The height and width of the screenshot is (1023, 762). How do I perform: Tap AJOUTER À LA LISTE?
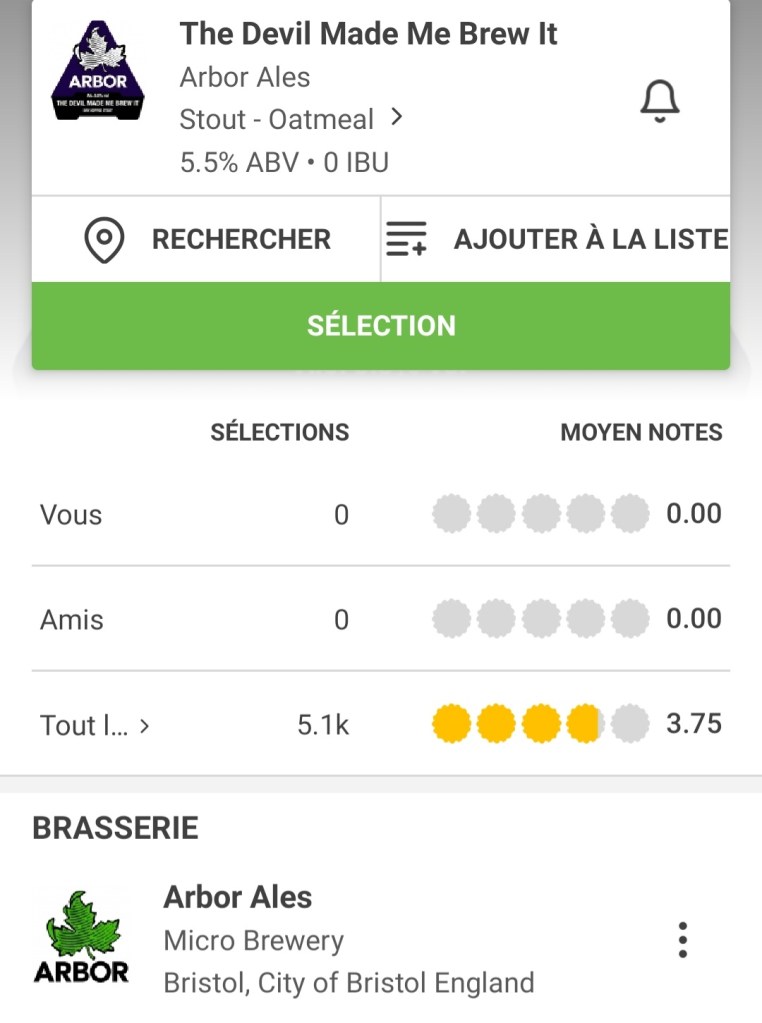pyautogui.click(x=590, y=240)
